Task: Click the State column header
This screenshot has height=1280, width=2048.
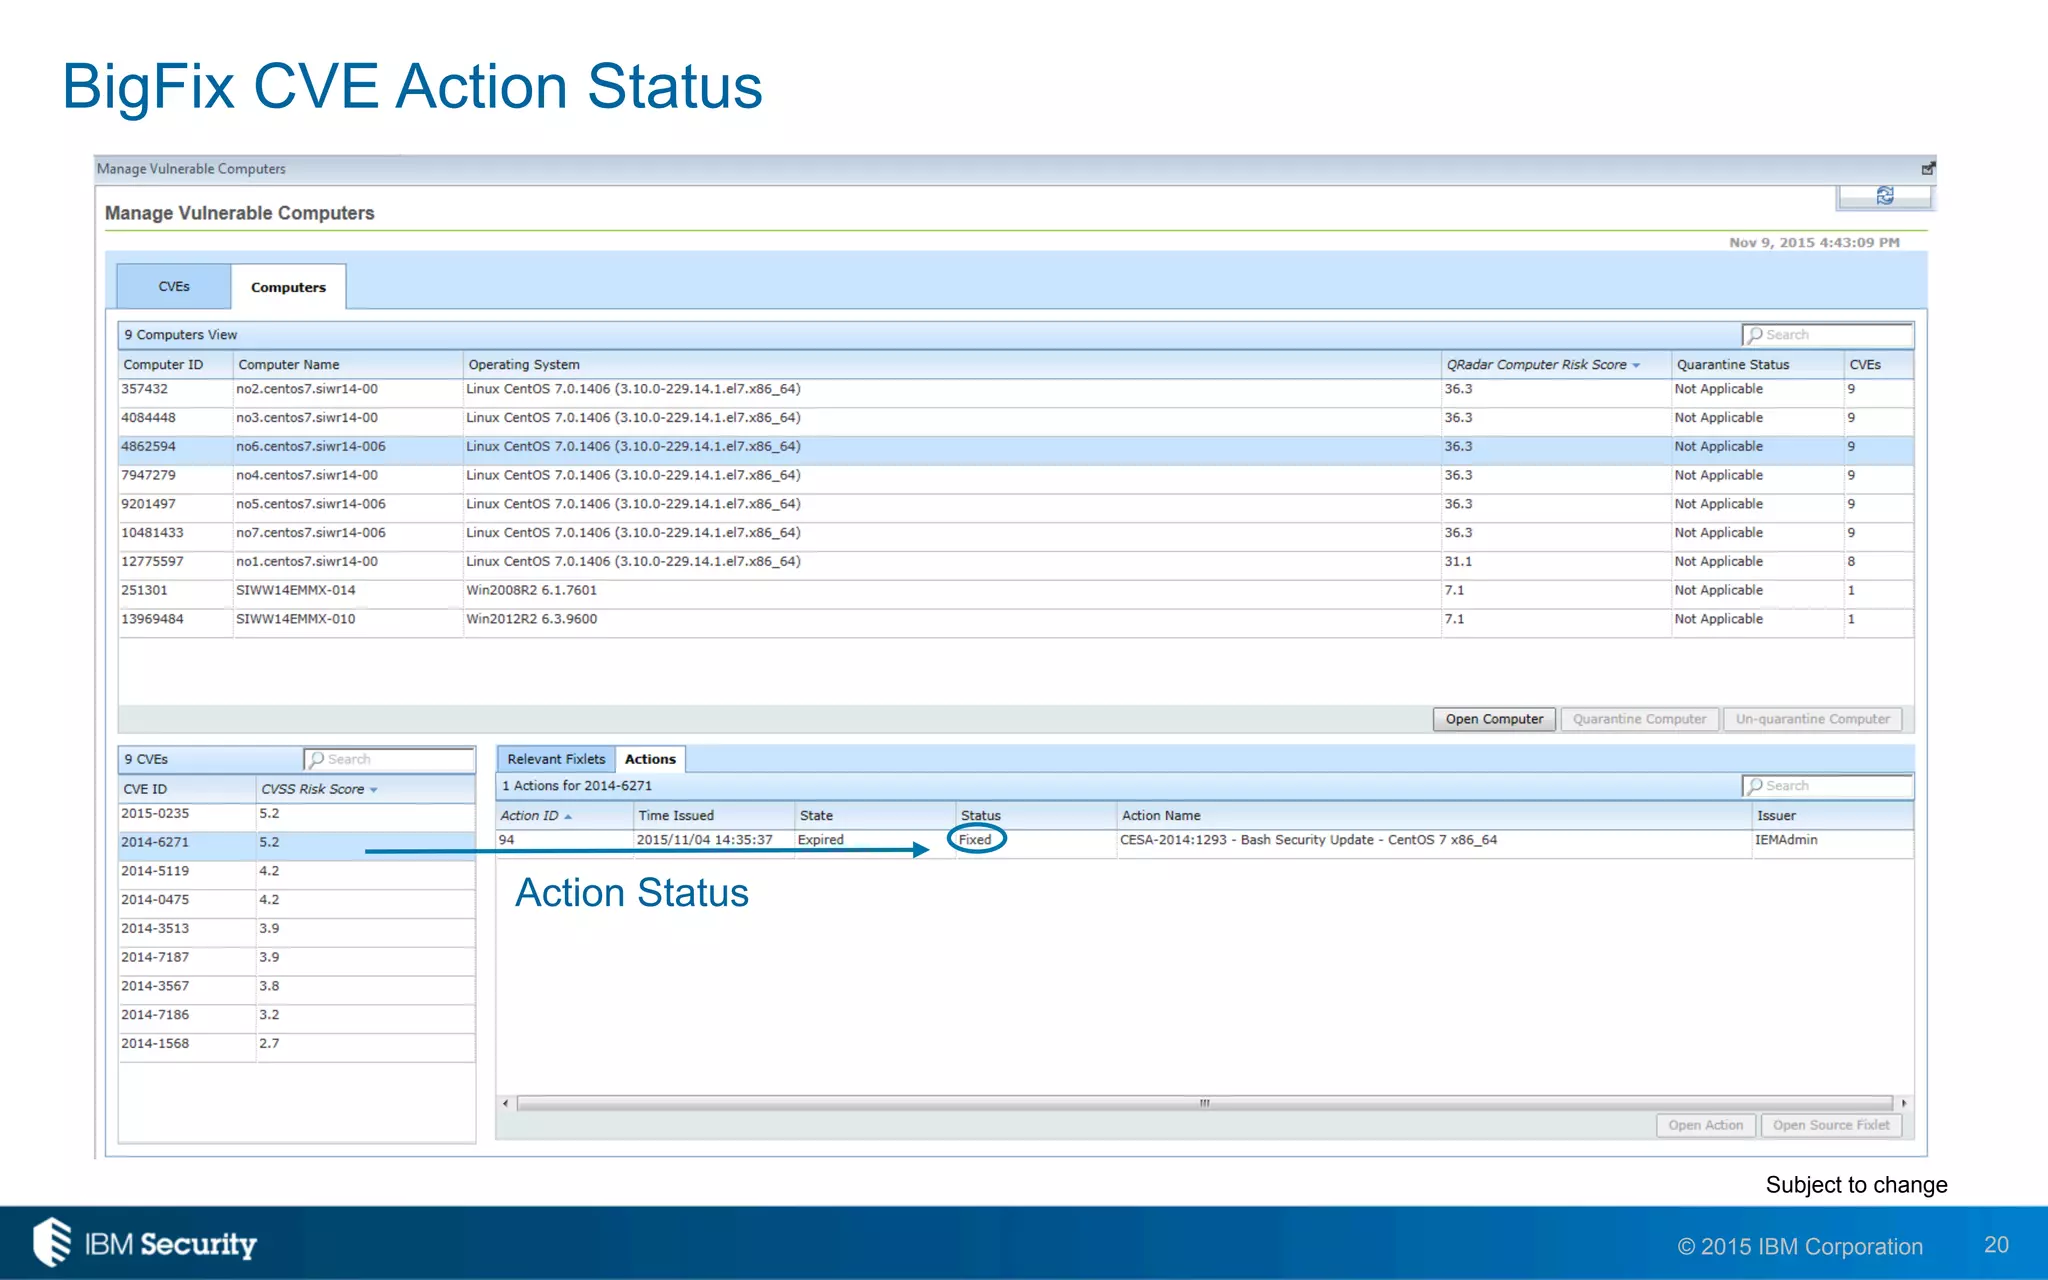Action: pyautogui.click(x=875, y=816)
